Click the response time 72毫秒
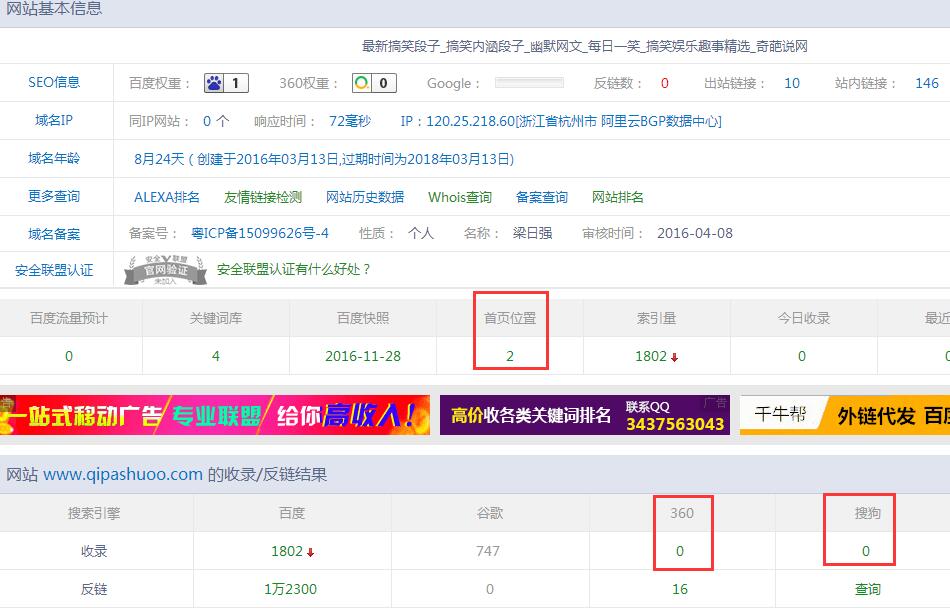 tap(350, 121)
